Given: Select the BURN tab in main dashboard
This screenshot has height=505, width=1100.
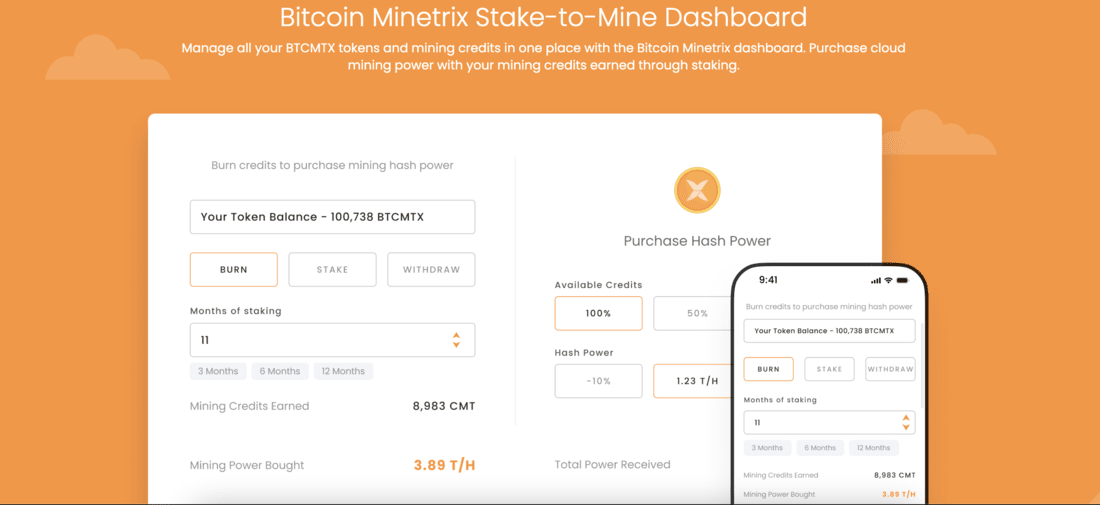Looking at the screenshot, I should pyautogui.click(x=234, y=269).
